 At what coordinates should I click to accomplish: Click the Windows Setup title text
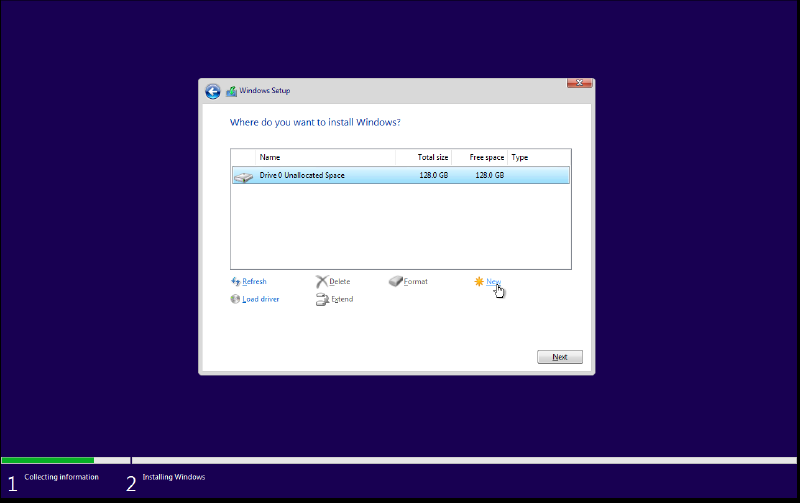pyautogui.click(x=265, y=90)
